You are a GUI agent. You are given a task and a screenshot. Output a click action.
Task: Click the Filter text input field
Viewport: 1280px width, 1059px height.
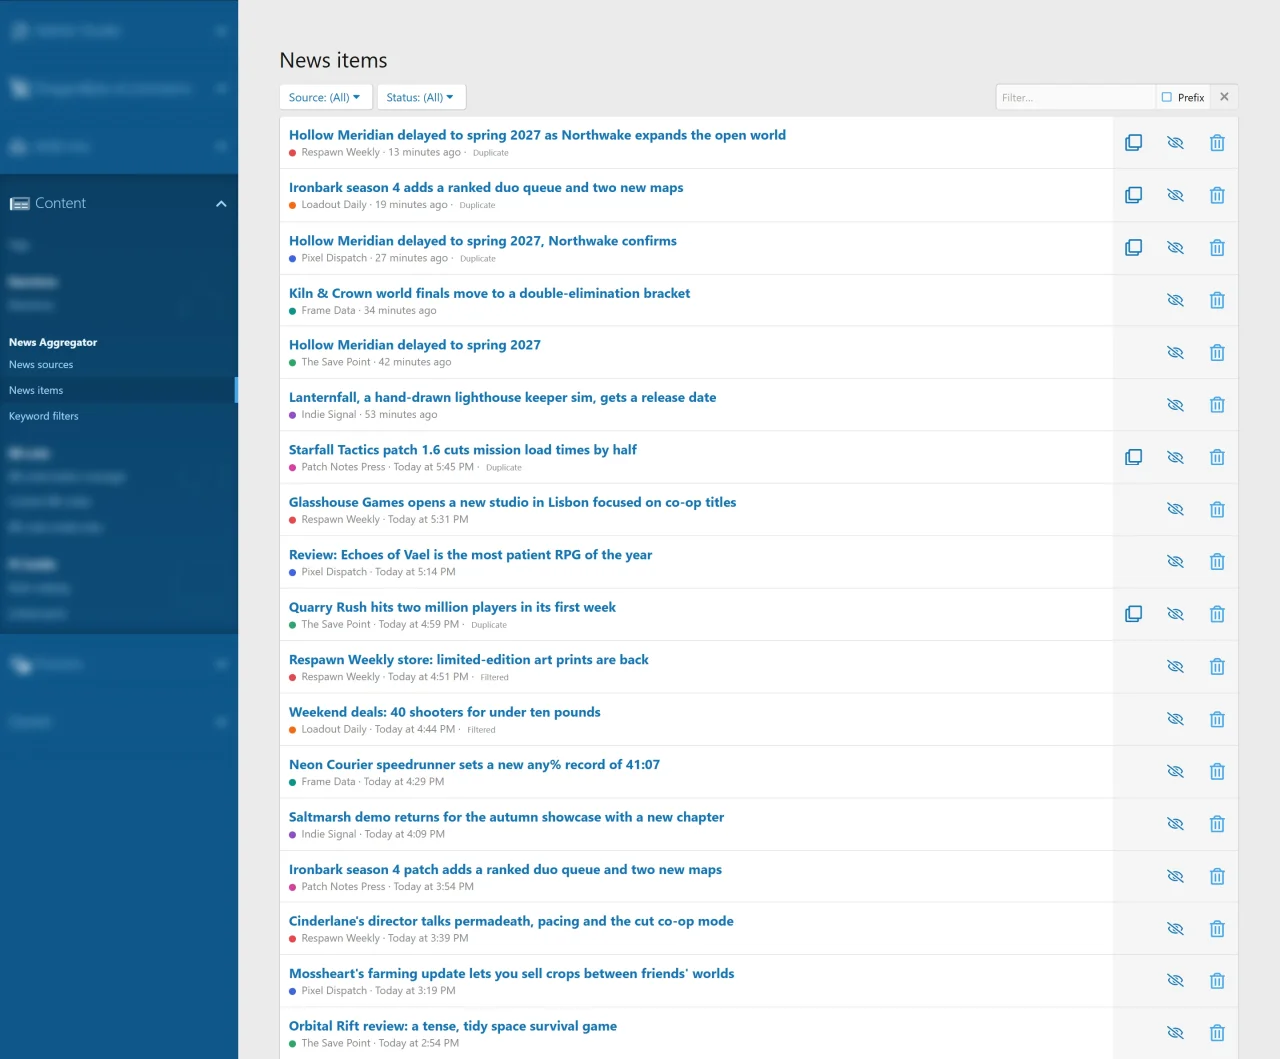tap(1075, 97)
